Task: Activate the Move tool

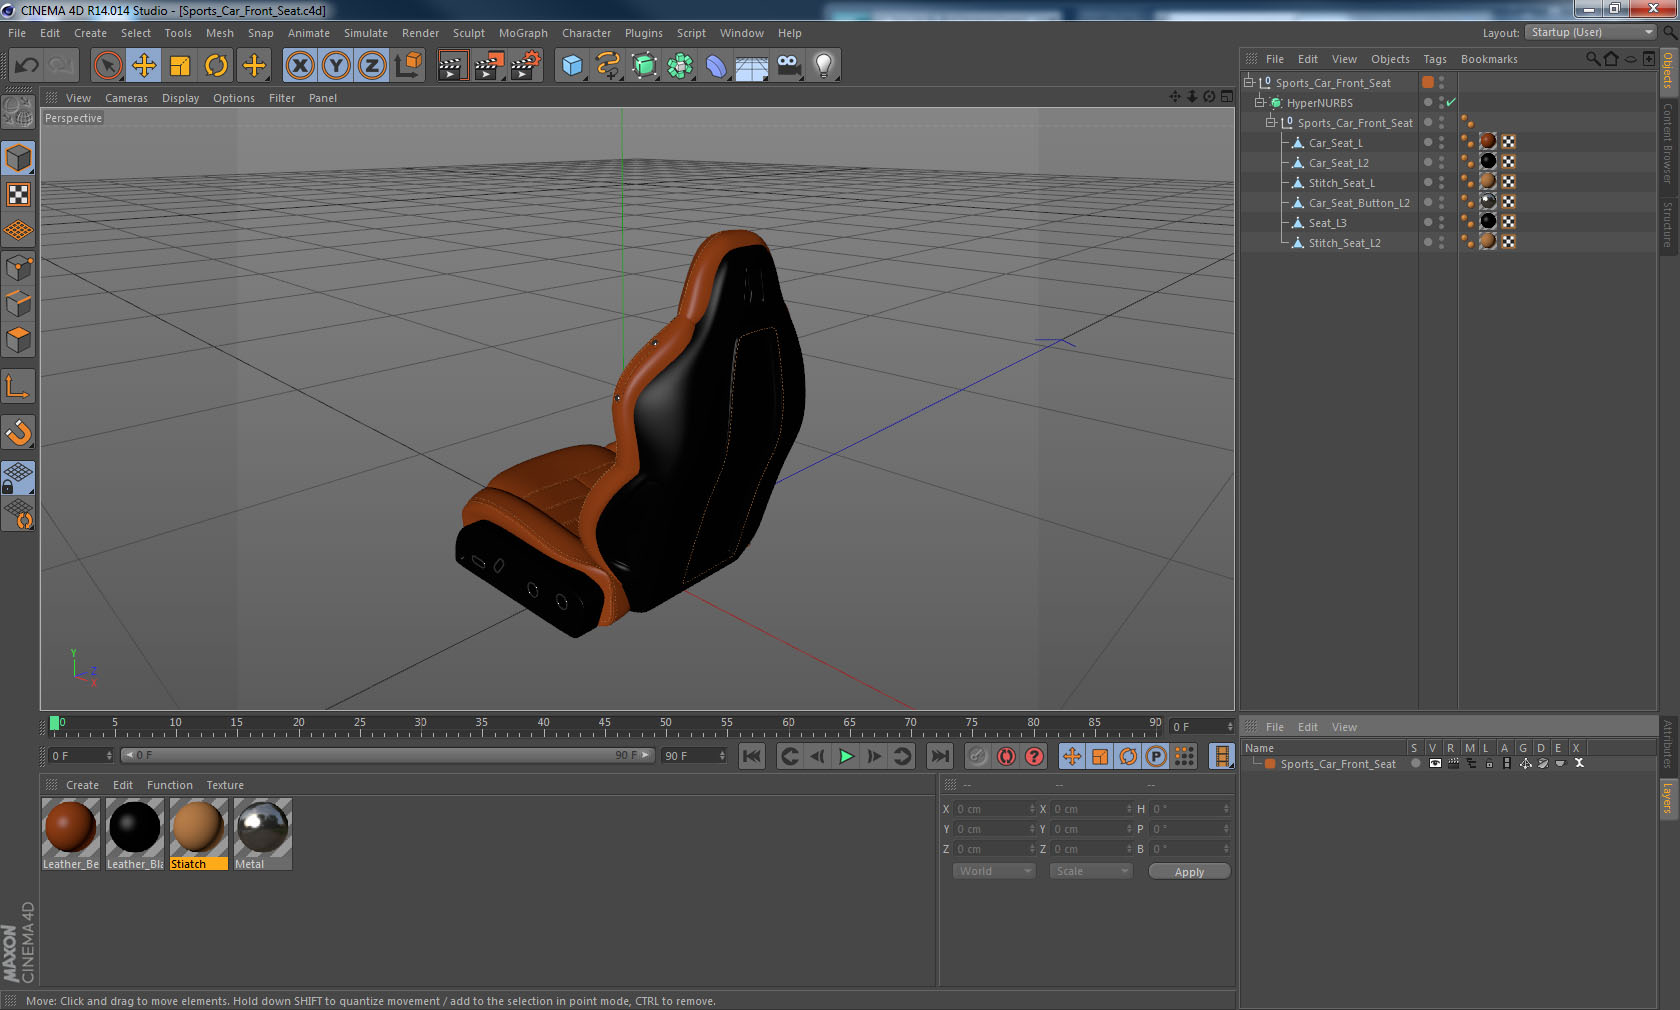Action: [144, 66]
